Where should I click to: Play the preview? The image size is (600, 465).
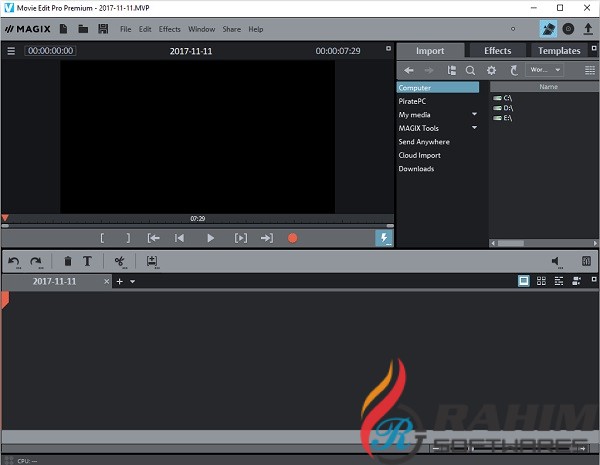click(x=210, y=238)
